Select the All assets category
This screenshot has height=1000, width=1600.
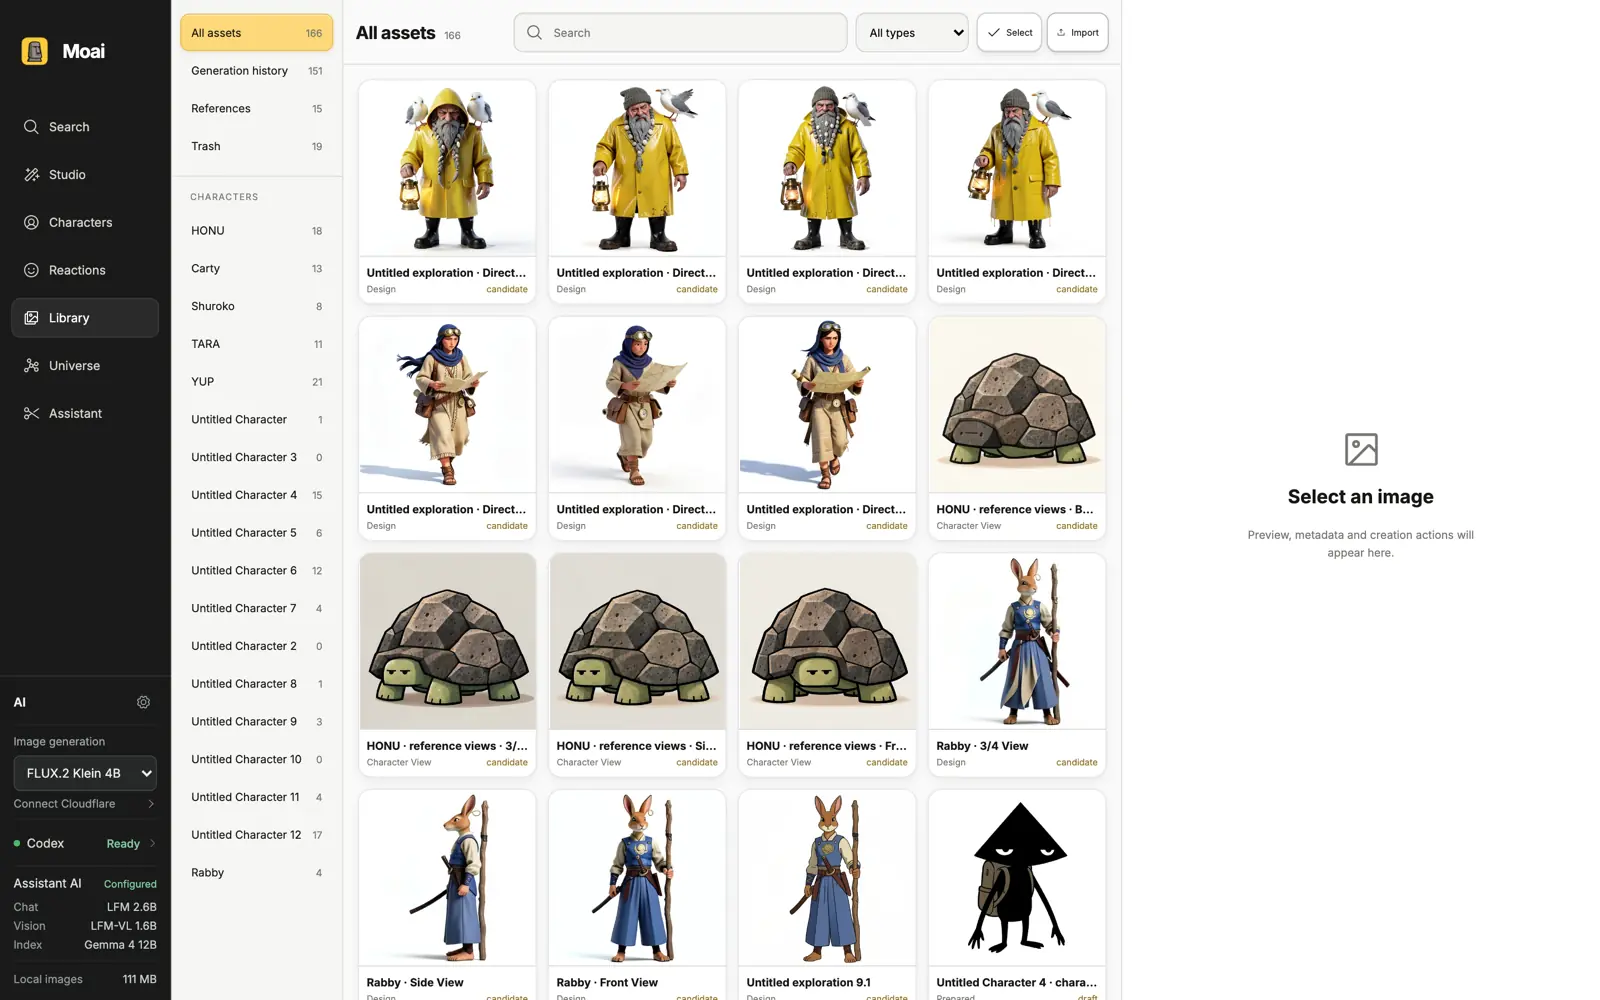(256, 33)
